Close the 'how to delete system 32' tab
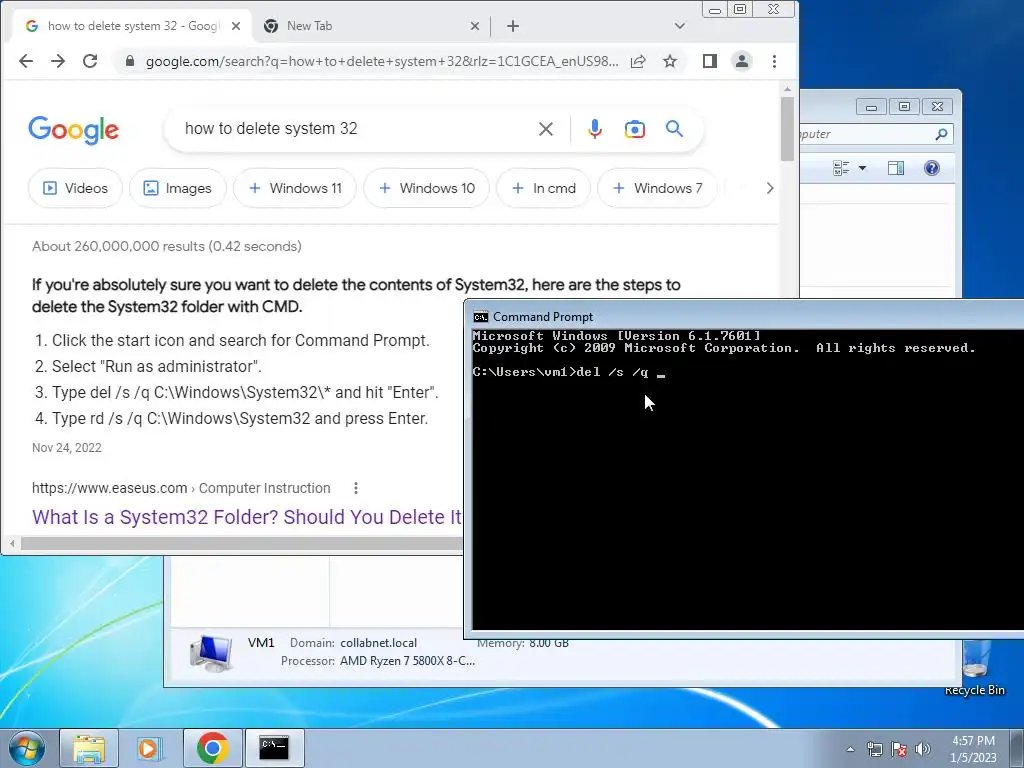Viewport: 1024px width, 768px height. click(236, 26)
